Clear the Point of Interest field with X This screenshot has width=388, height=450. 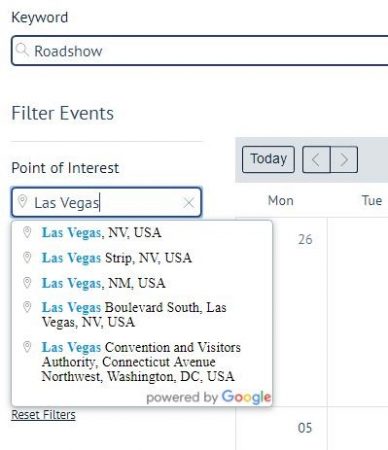pos(189,202)
